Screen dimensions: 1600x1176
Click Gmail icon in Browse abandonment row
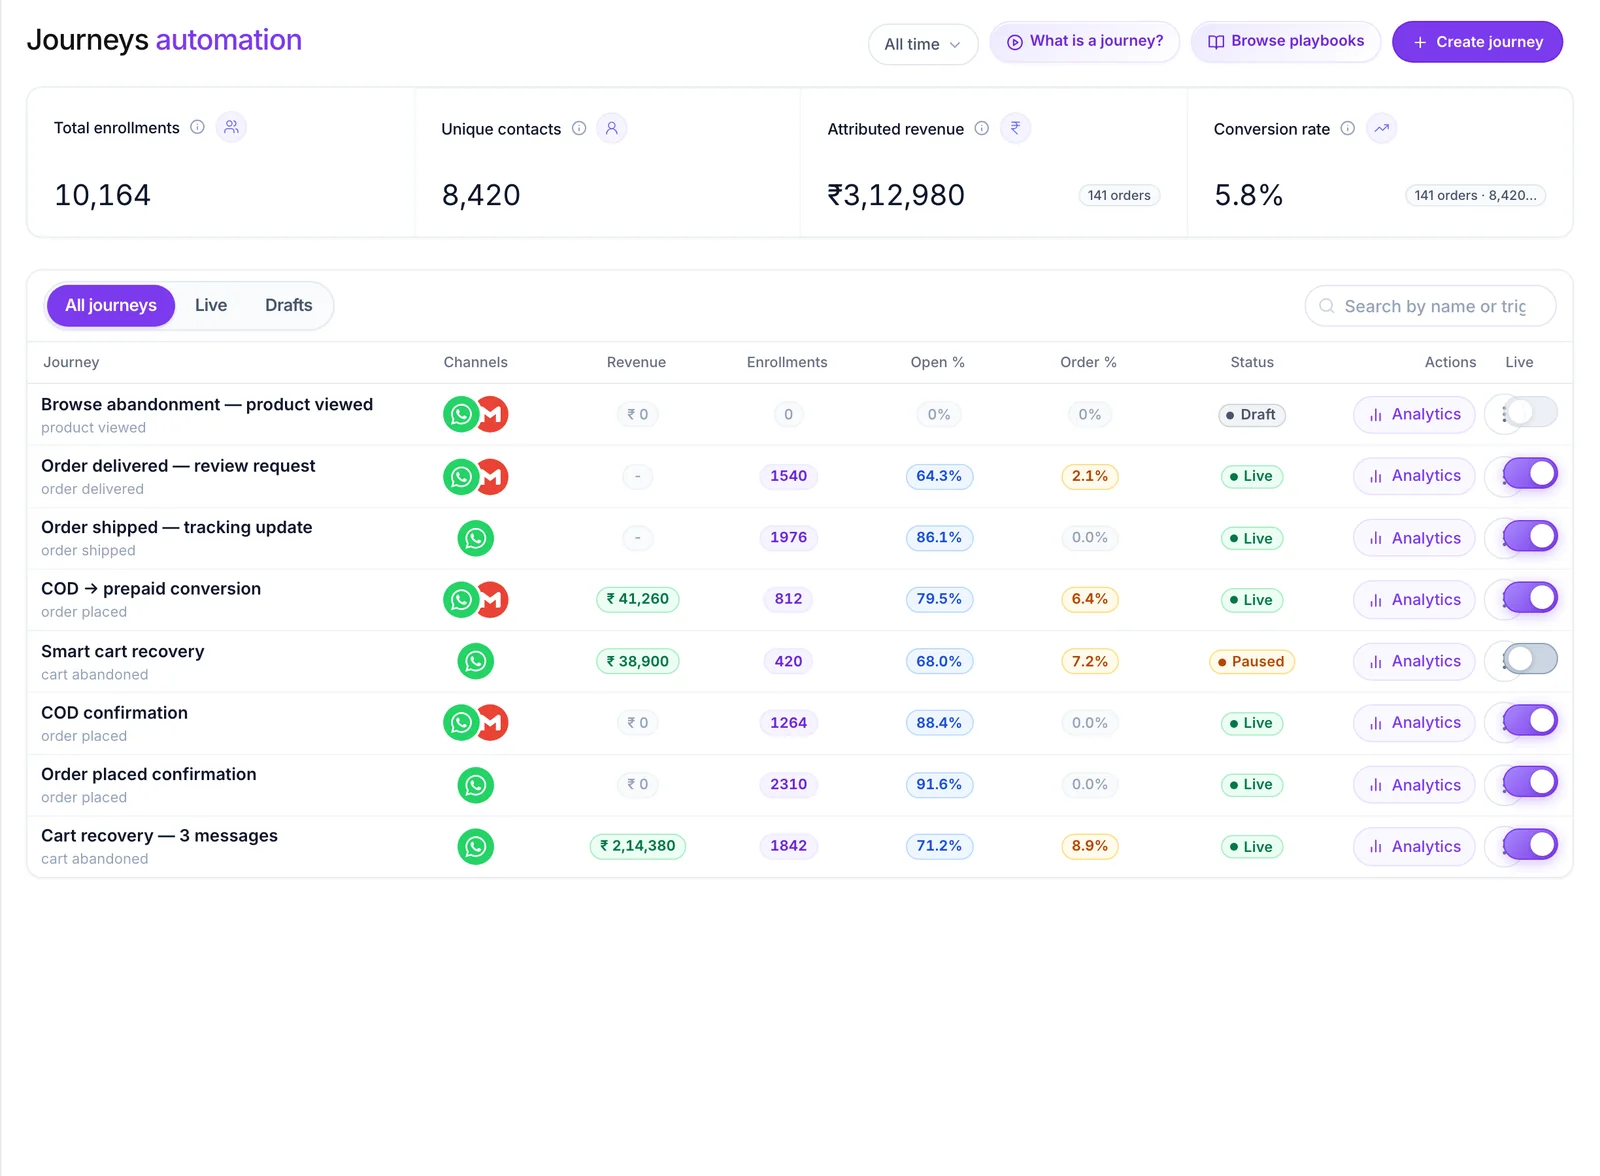click(493, 414)
